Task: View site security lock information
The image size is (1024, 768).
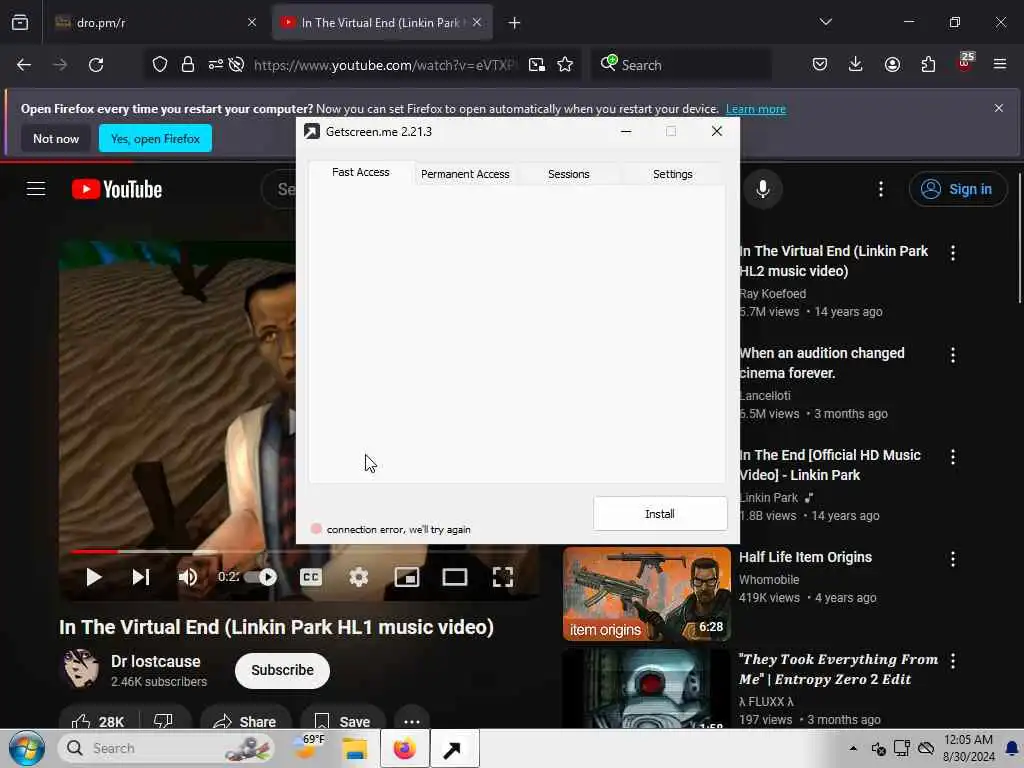Action: coord(188,65)
